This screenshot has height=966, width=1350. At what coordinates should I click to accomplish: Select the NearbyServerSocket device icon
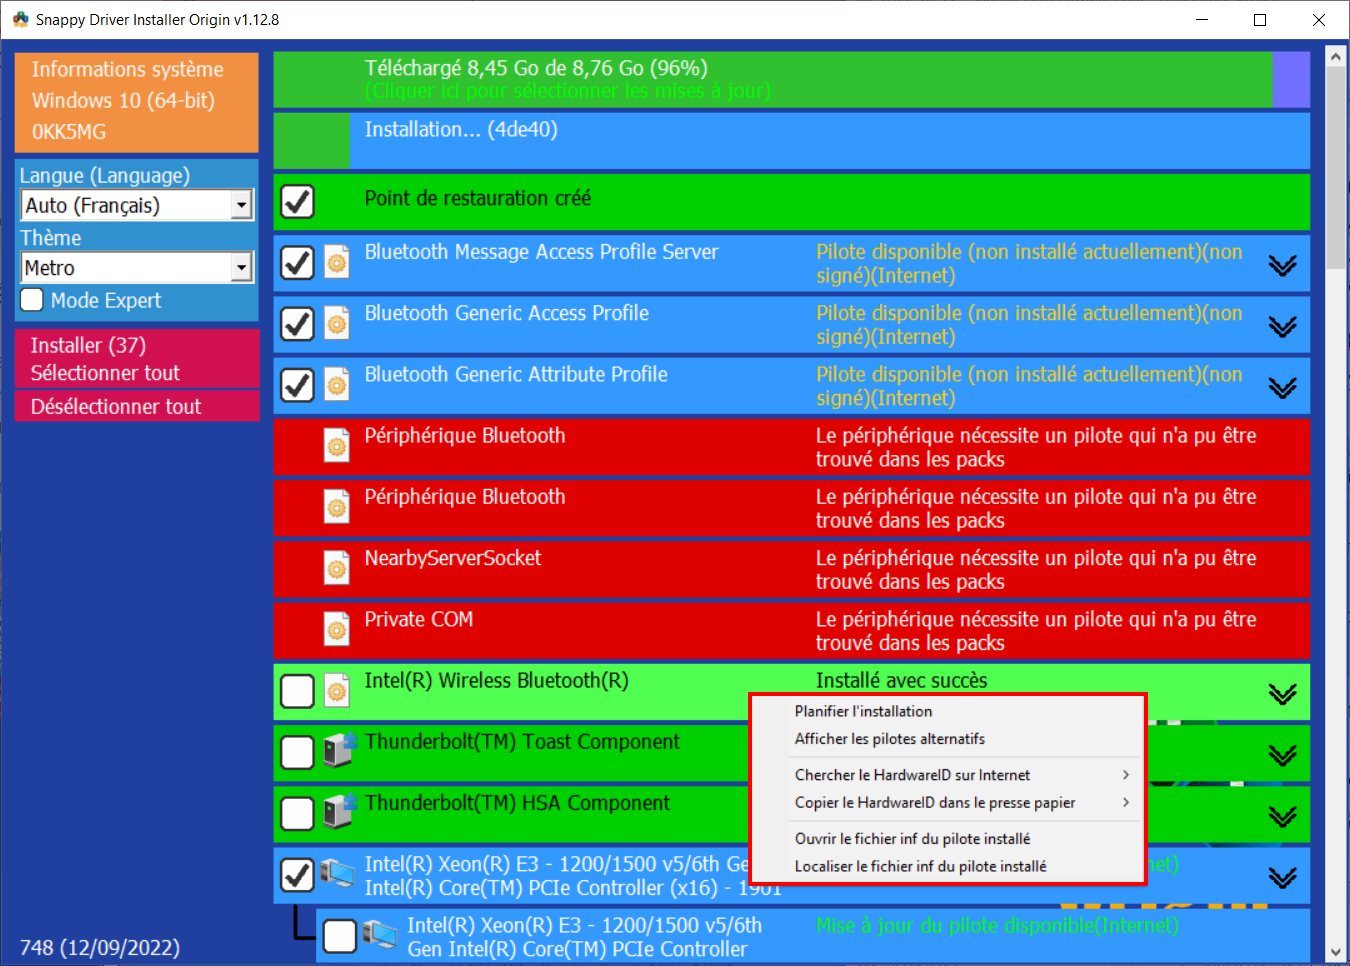337,569
